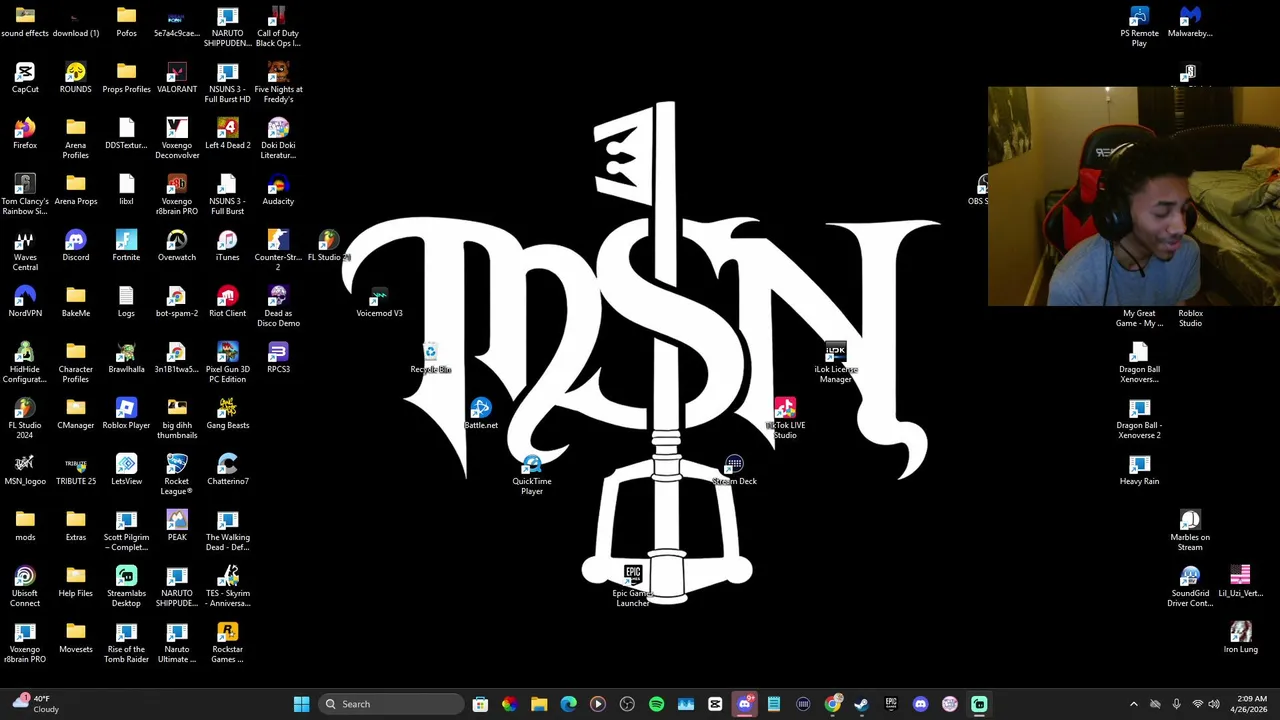This screenshot has width=1280, height=720.
Task: Open the Overwatch desktop shortcut
Action: point(177,246)
